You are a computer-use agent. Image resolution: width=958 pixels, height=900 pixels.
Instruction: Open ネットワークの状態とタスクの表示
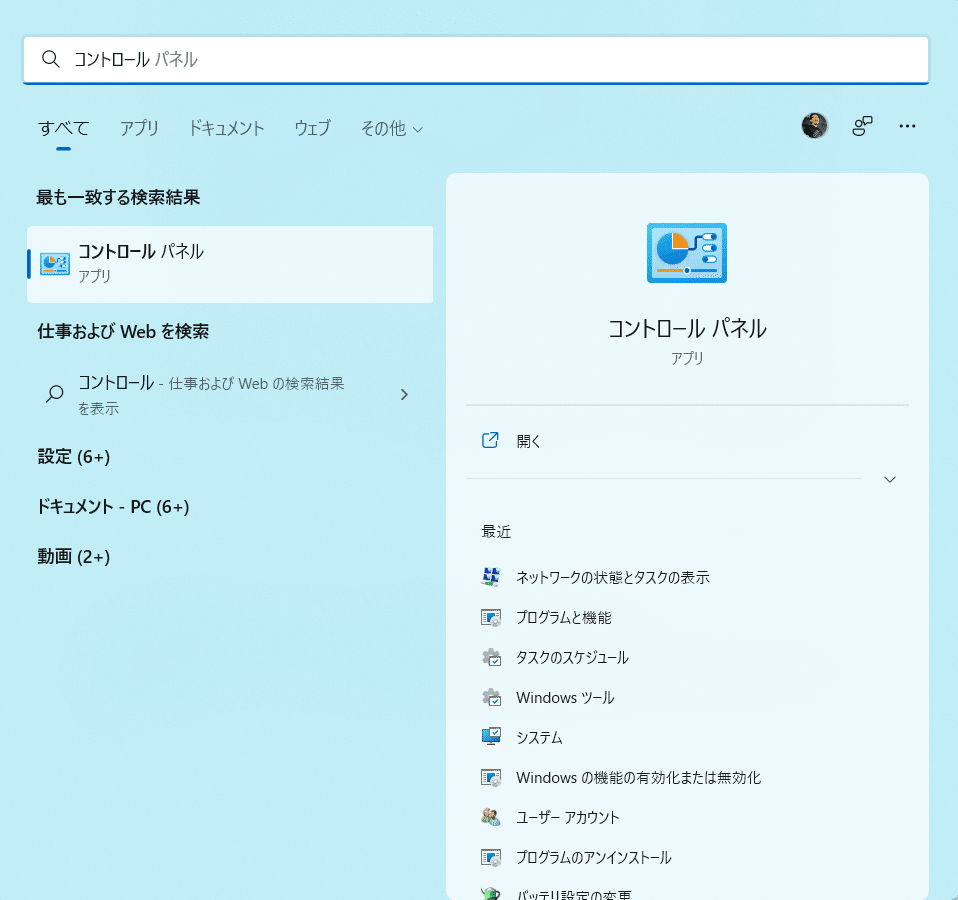(612, 577)
